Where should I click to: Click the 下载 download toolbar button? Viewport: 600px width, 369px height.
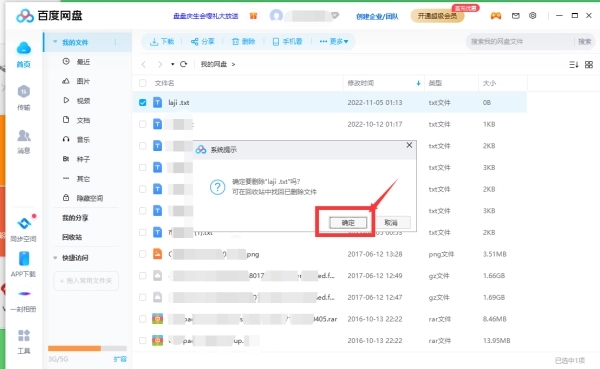point(162,41)
